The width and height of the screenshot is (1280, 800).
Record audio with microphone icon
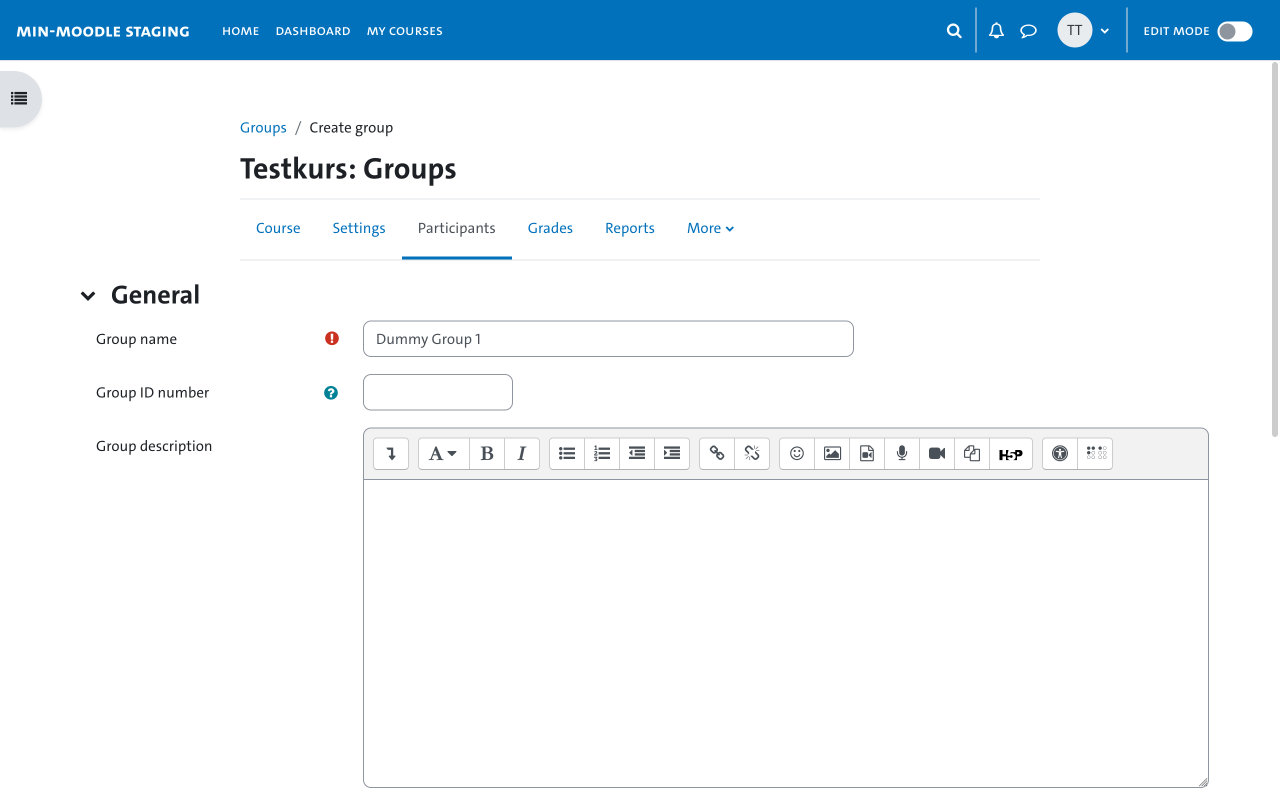[x=902, y=454]
